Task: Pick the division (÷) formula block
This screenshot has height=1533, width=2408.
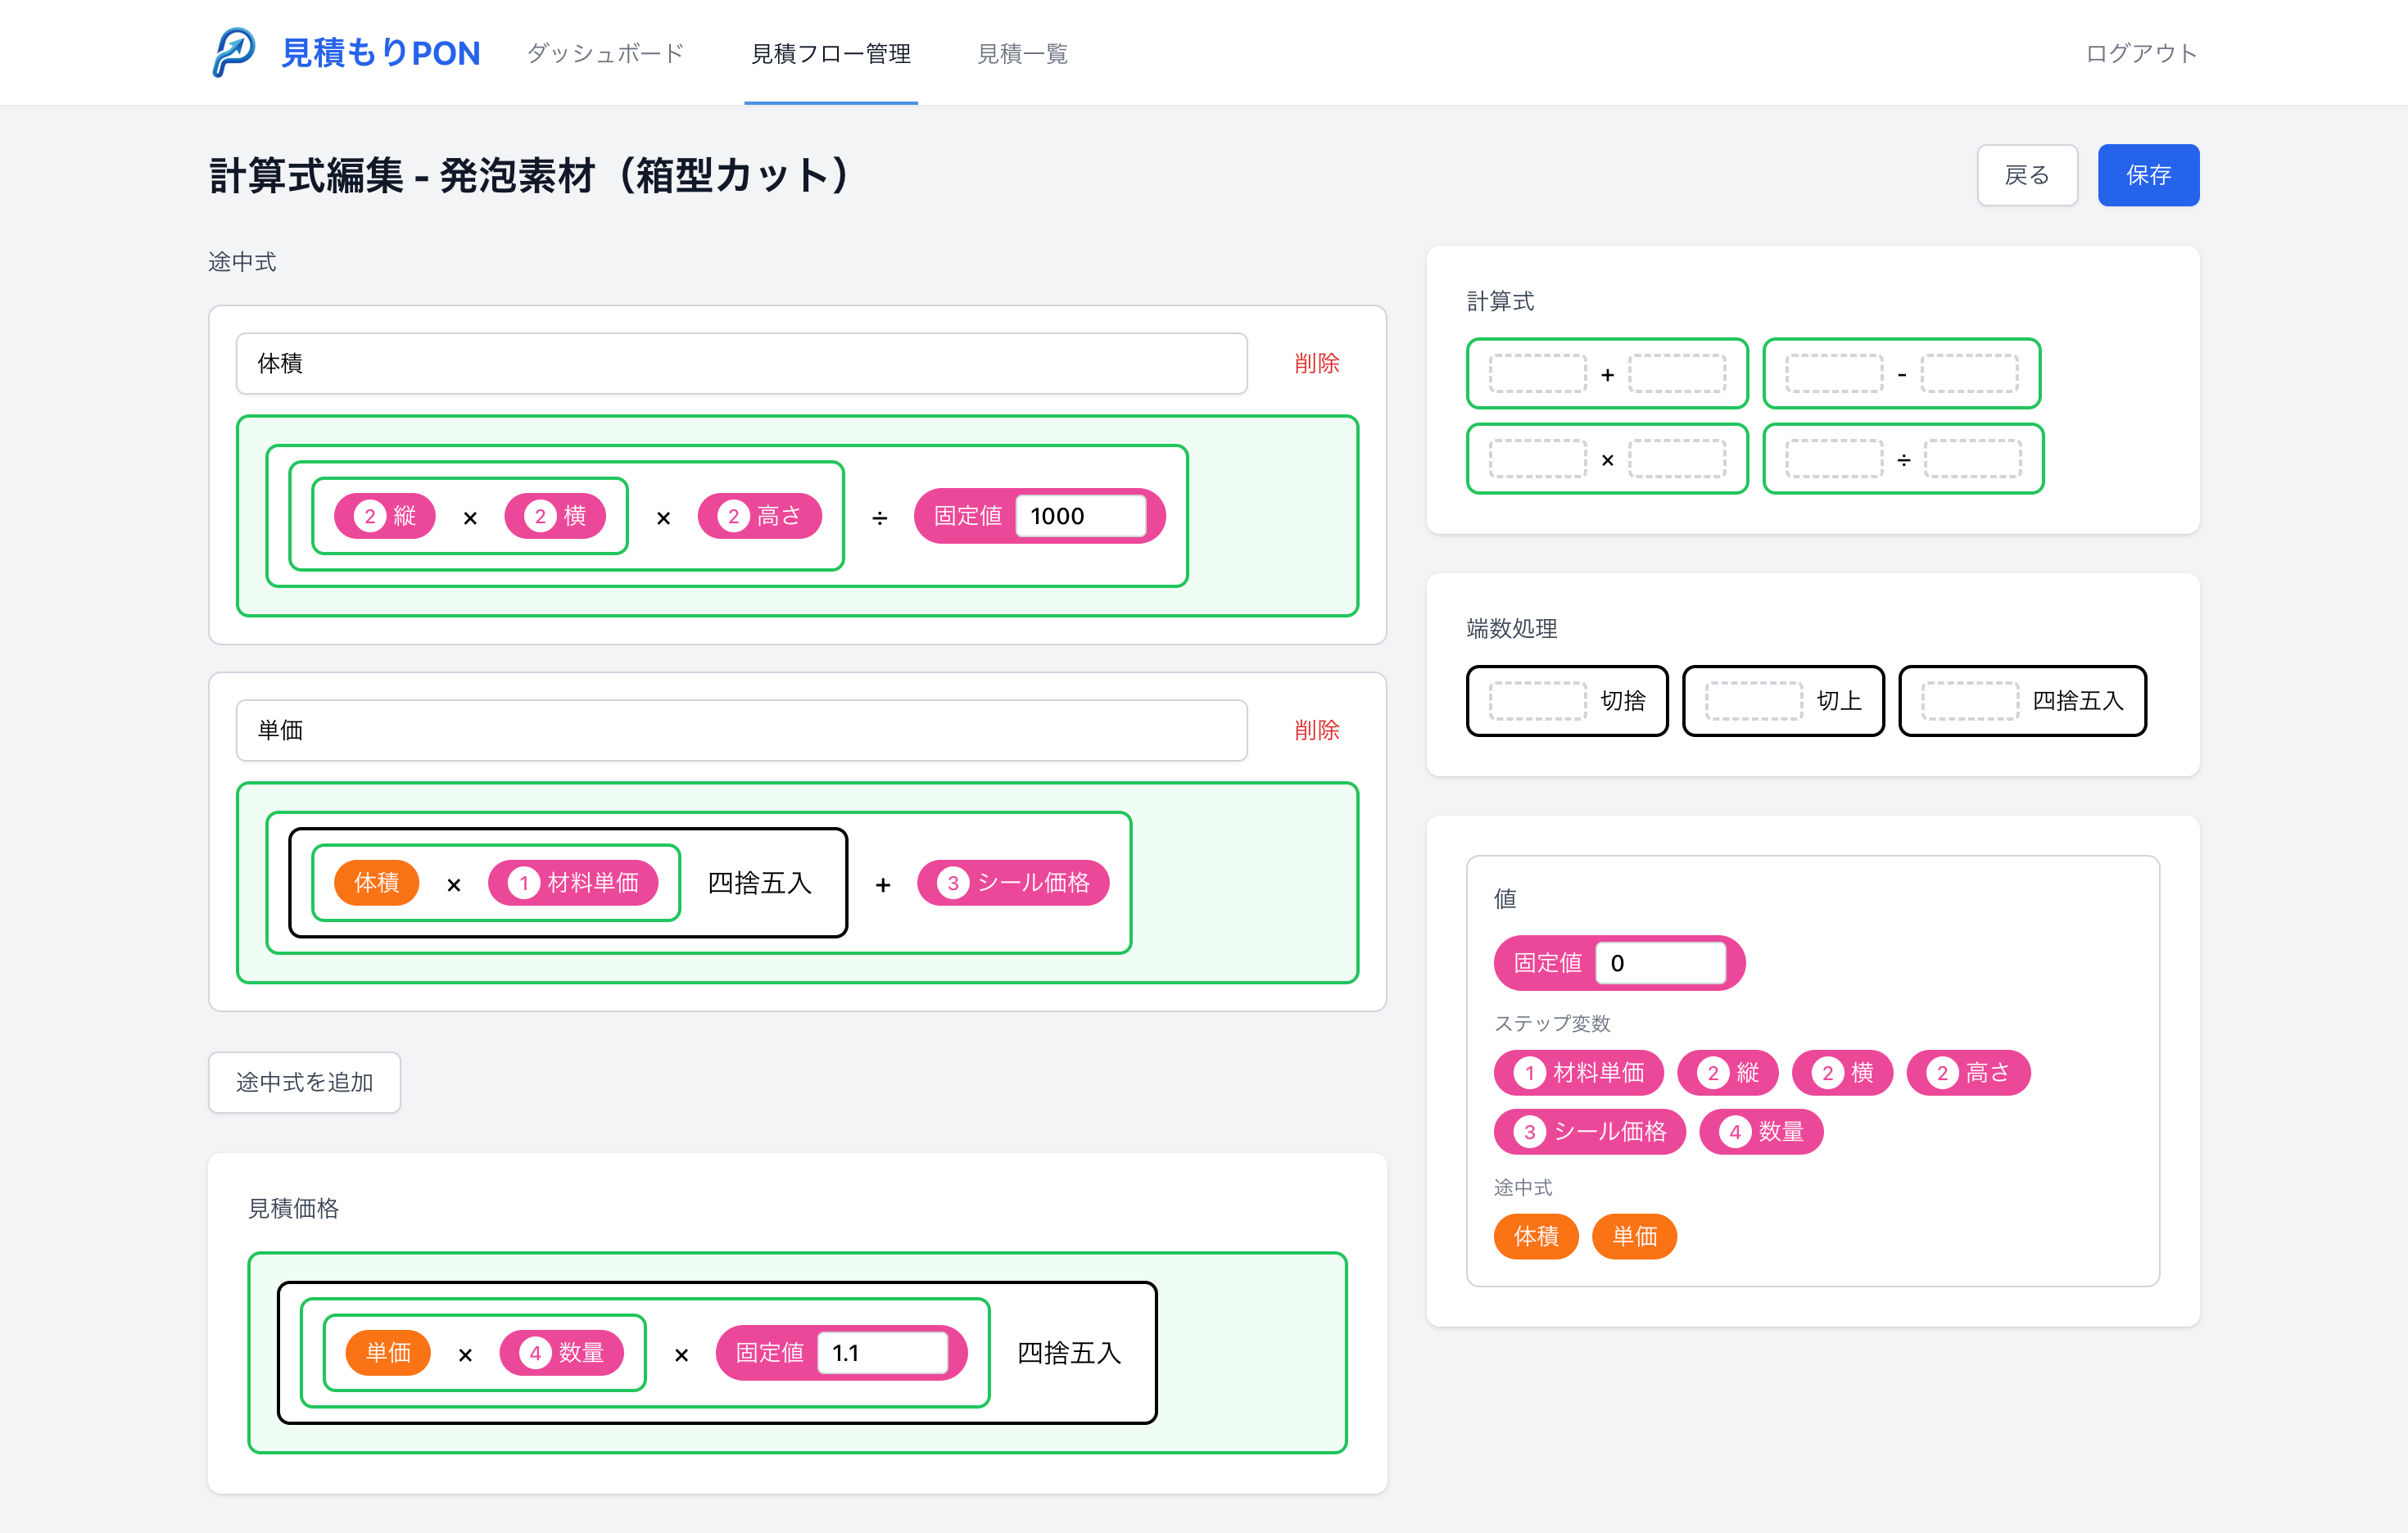Action: coord(1904,459)
